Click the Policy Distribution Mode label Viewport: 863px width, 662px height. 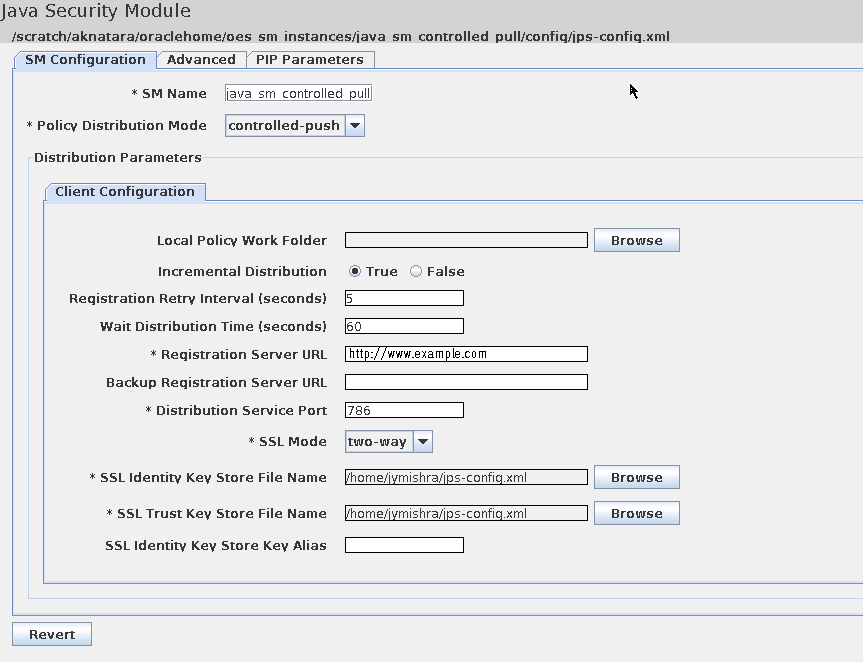(x=117, y=125)
